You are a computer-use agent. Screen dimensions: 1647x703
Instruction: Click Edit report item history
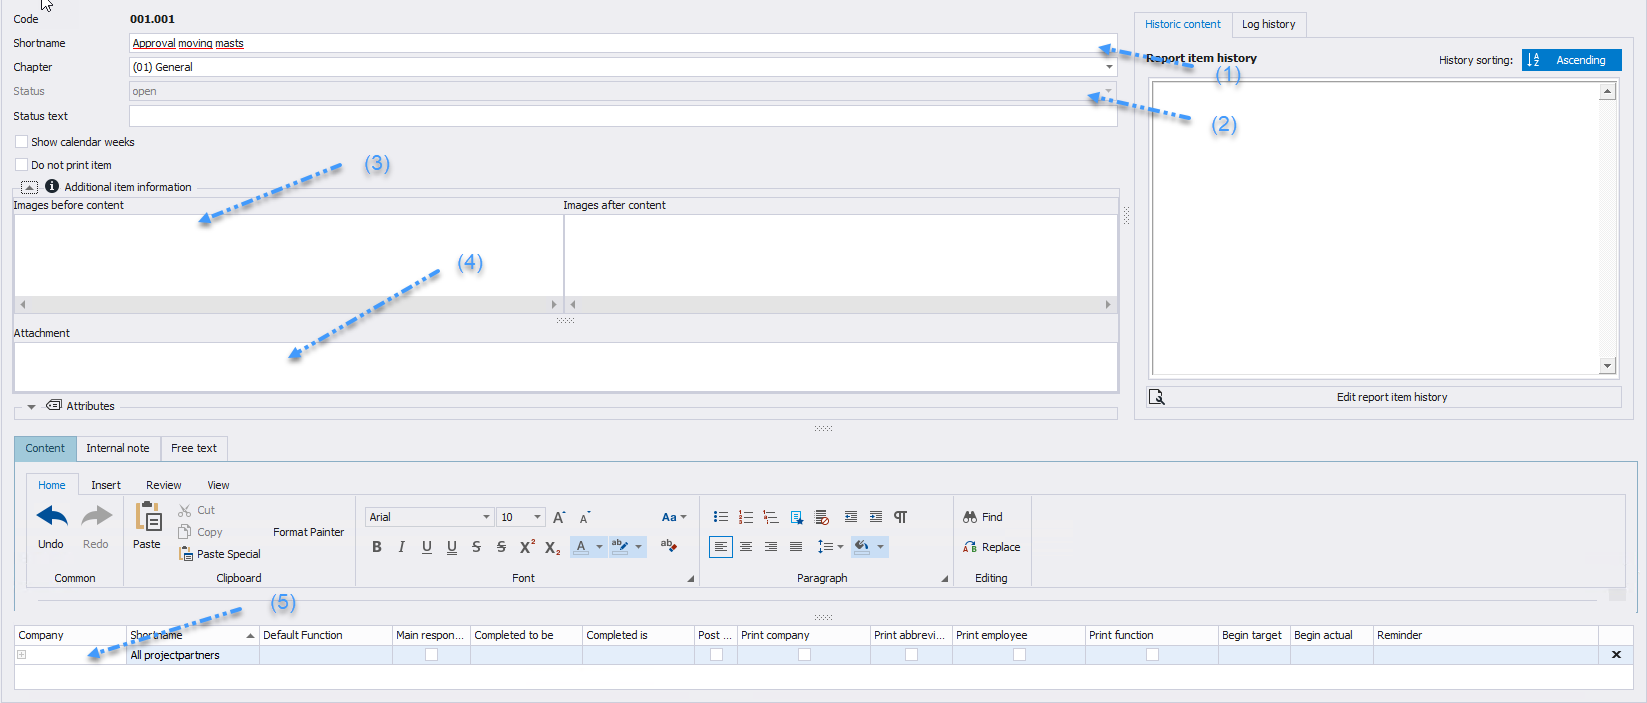click(1384, 397)
